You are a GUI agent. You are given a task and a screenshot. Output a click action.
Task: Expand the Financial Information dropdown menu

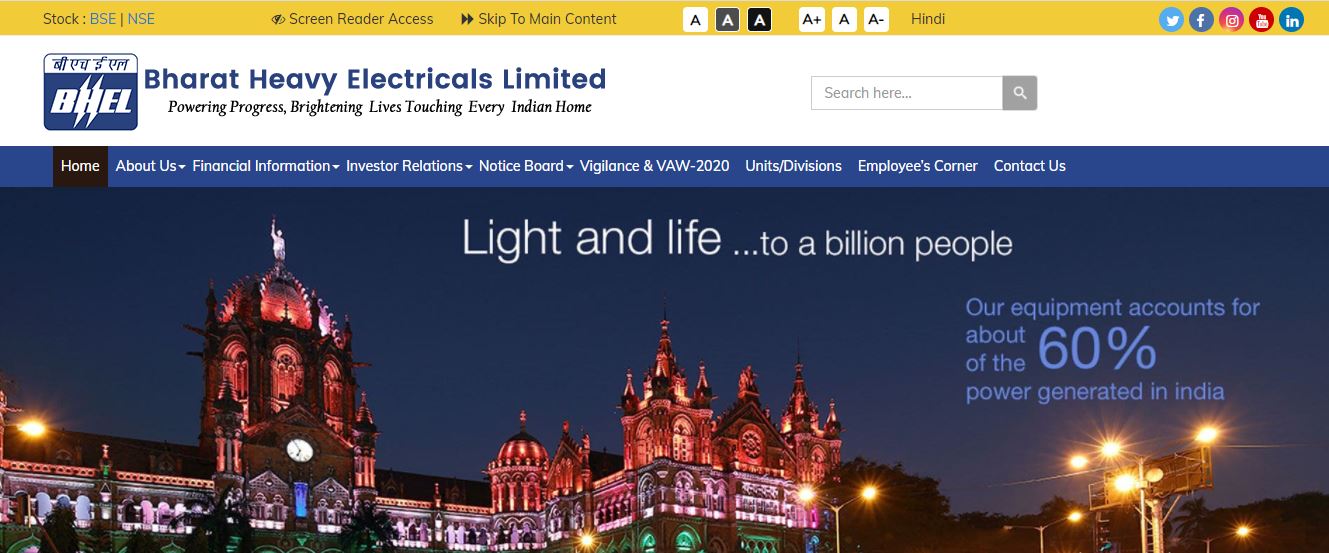[266, 166]
